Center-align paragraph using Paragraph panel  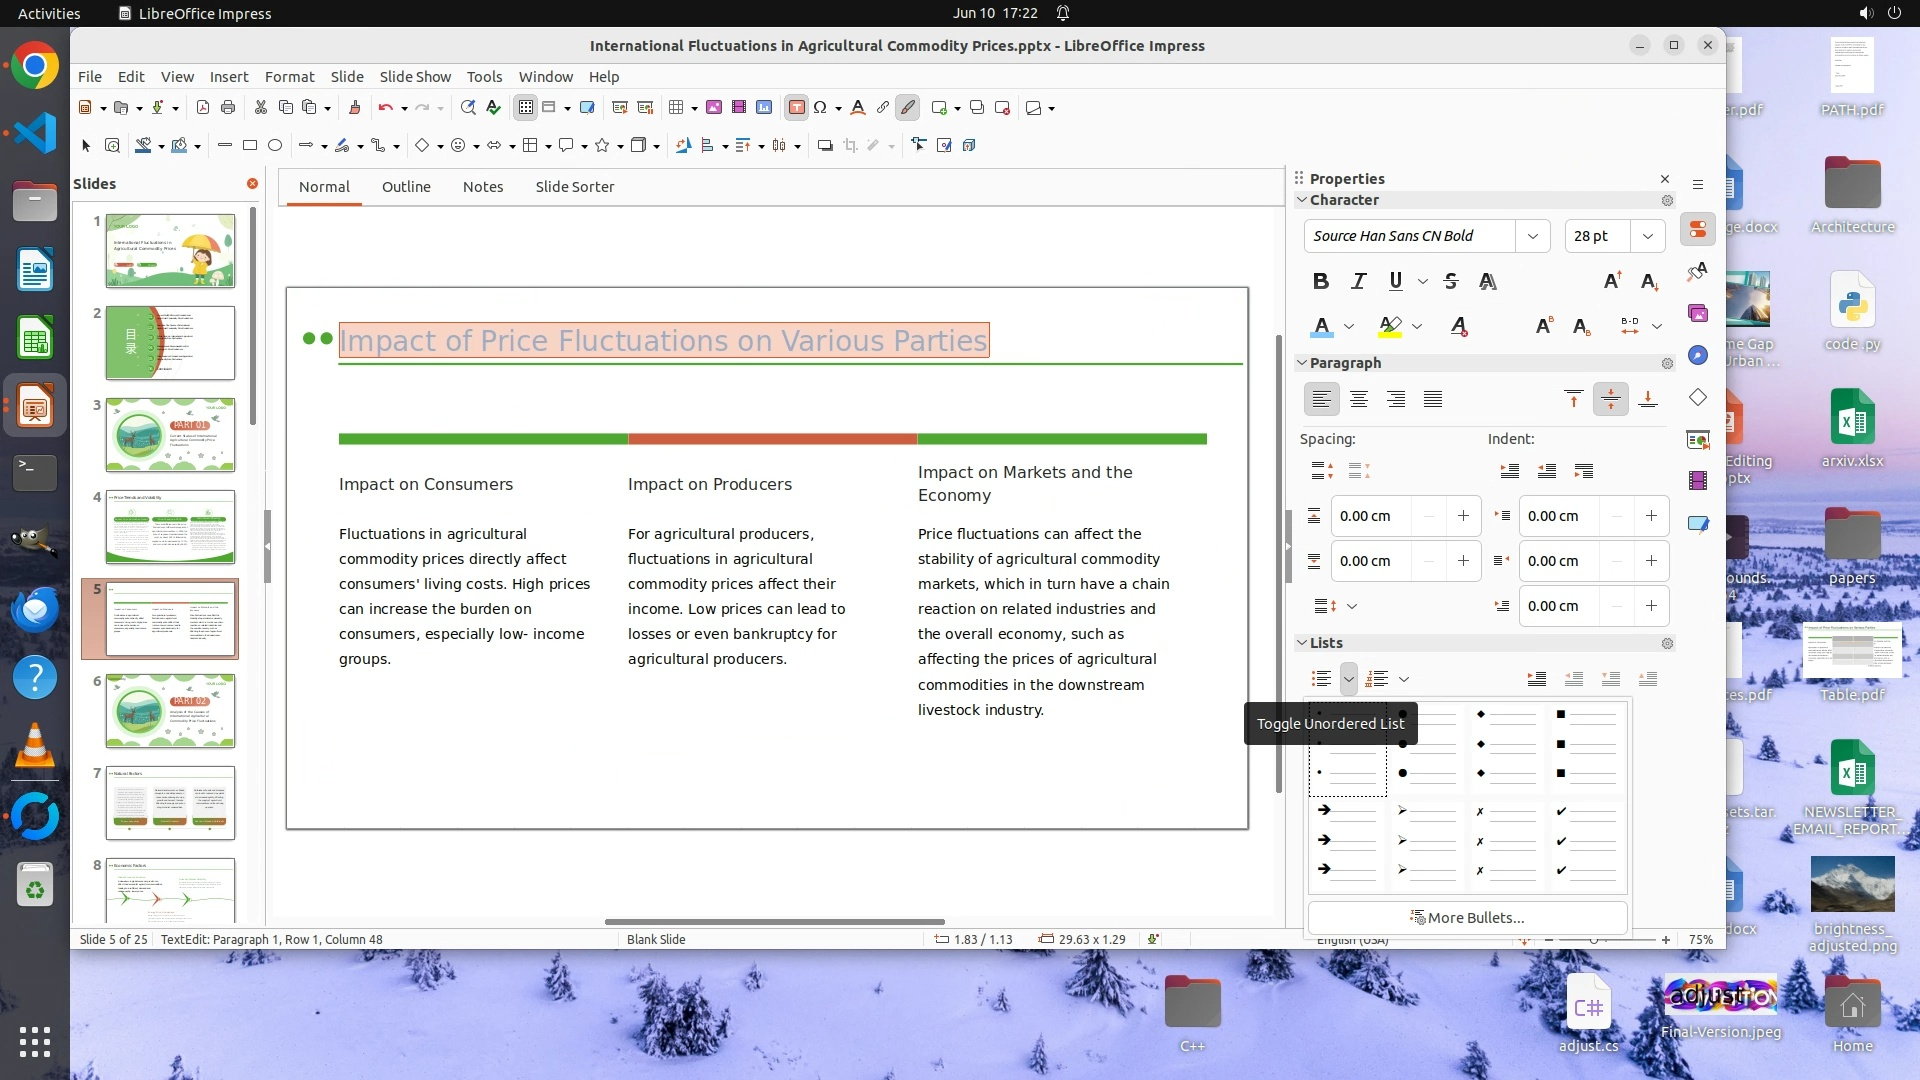pyautogui.click(x=1358, y=399)
